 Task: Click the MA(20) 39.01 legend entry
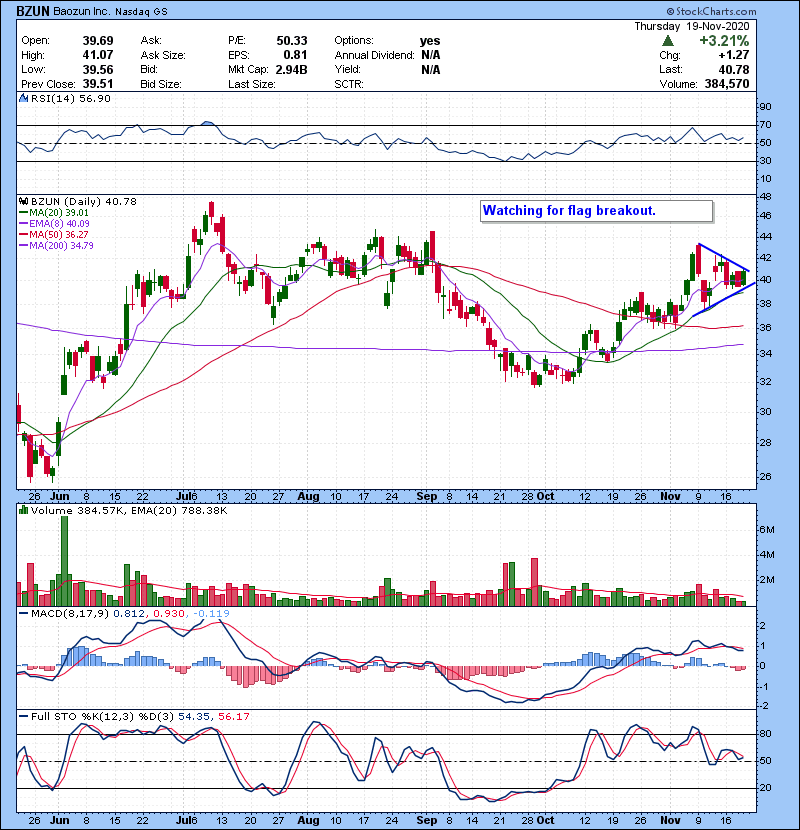(x=54, y=212)
